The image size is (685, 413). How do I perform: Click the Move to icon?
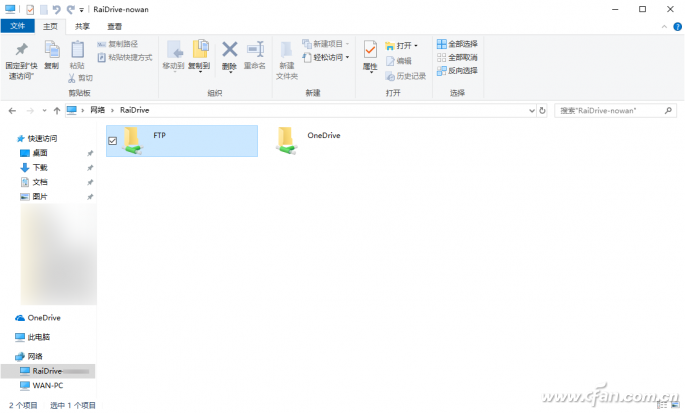tap(174, 50)
